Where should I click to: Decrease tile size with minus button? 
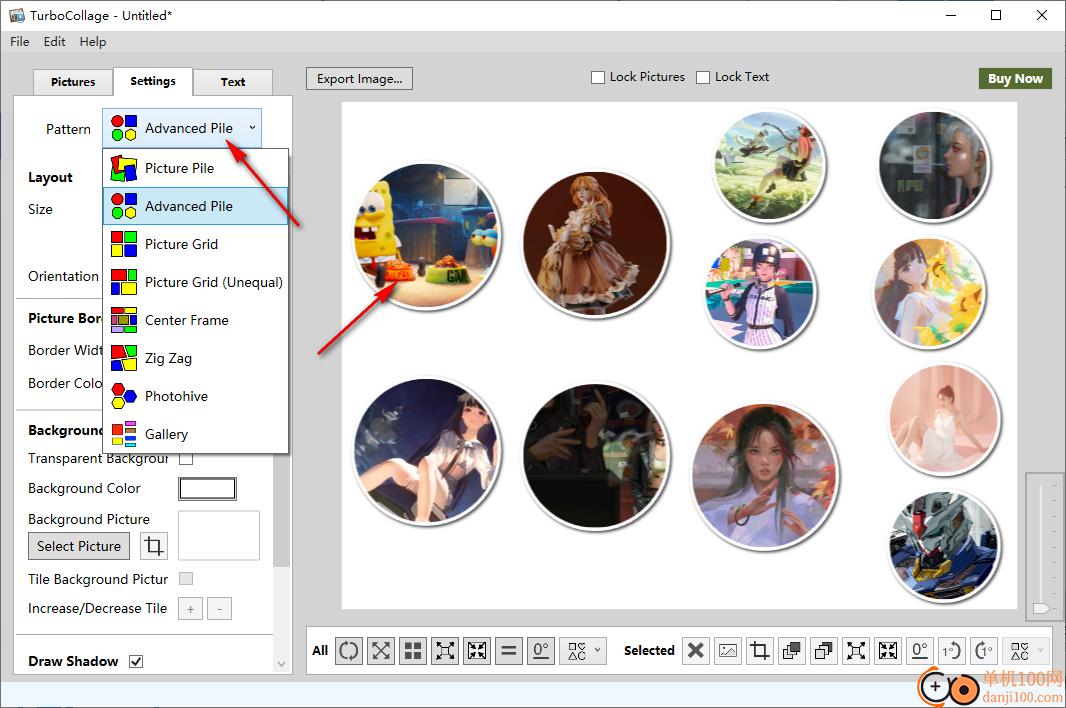click(219, 609)
